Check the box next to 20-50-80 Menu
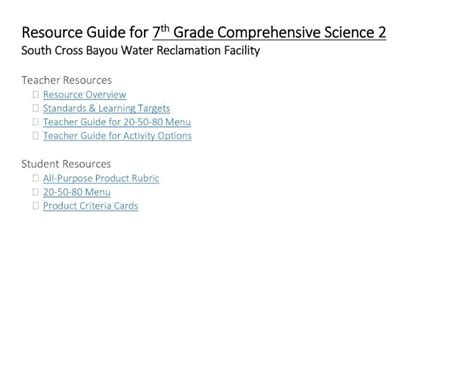This screenshot has width=474, height=365. (x=36, y=192)
